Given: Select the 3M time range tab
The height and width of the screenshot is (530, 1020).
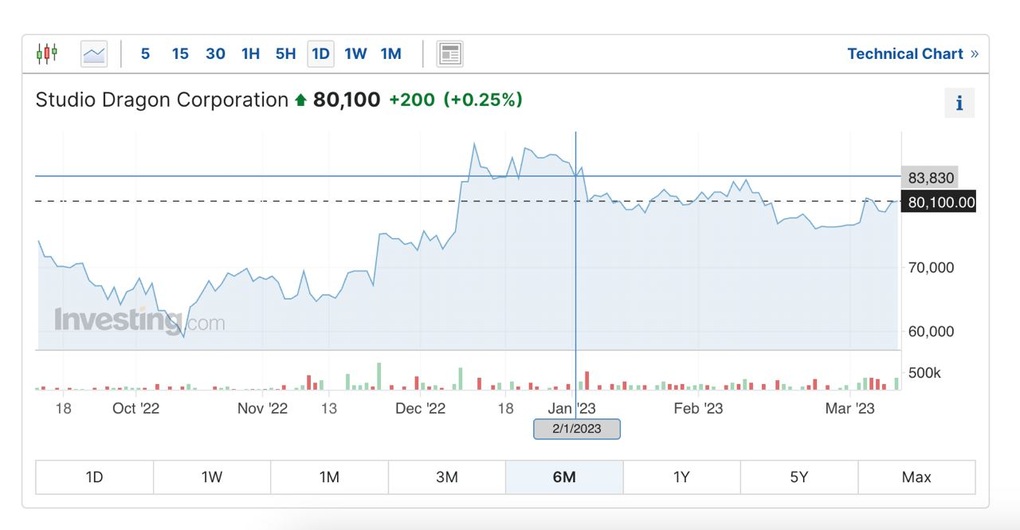Looking at the screenshot, I should point(447,477).
